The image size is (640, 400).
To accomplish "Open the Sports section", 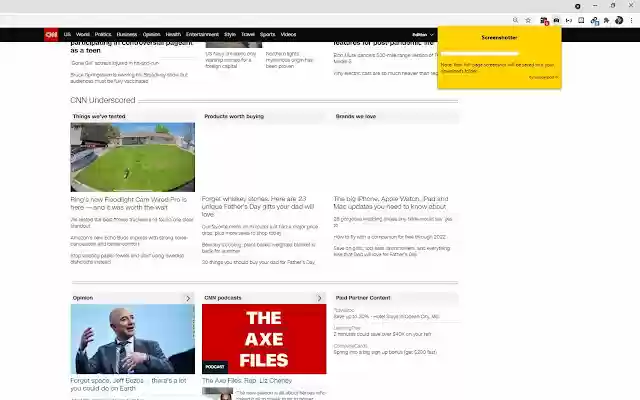I will [x=267, y=35].
